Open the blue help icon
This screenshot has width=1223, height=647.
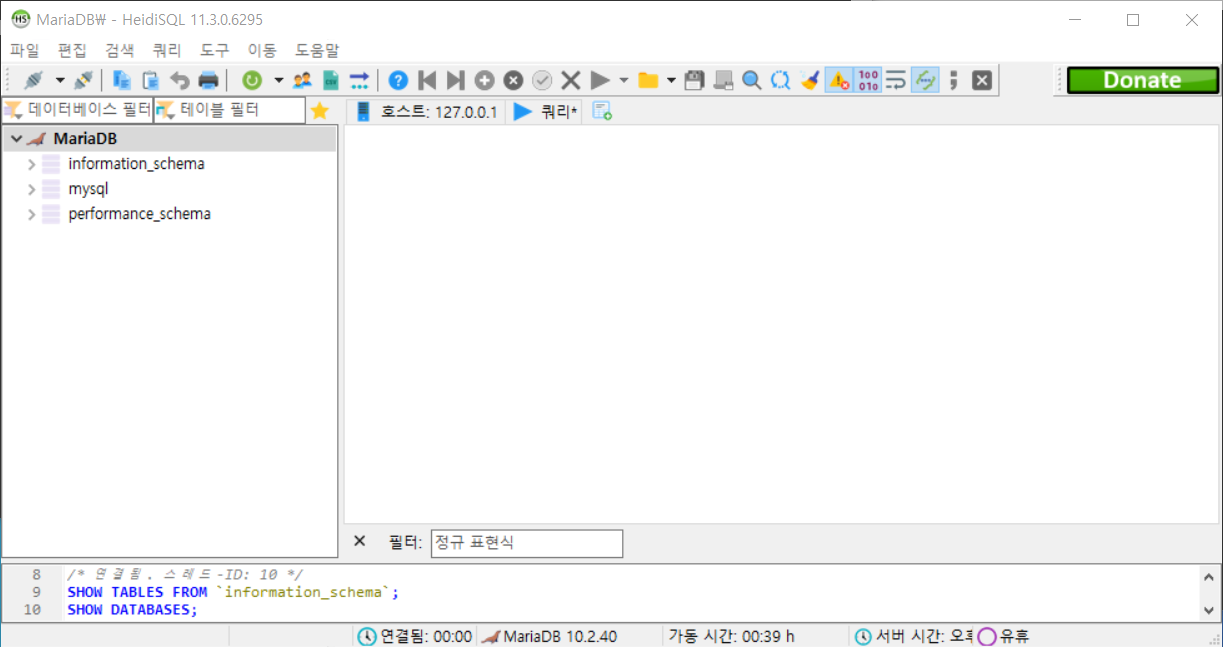[398, 80]
